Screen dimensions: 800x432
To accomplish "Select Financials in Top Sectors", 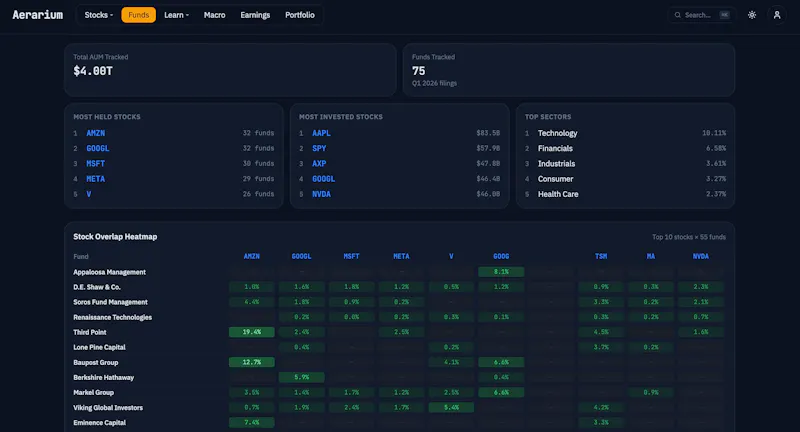I will (555, 148).
